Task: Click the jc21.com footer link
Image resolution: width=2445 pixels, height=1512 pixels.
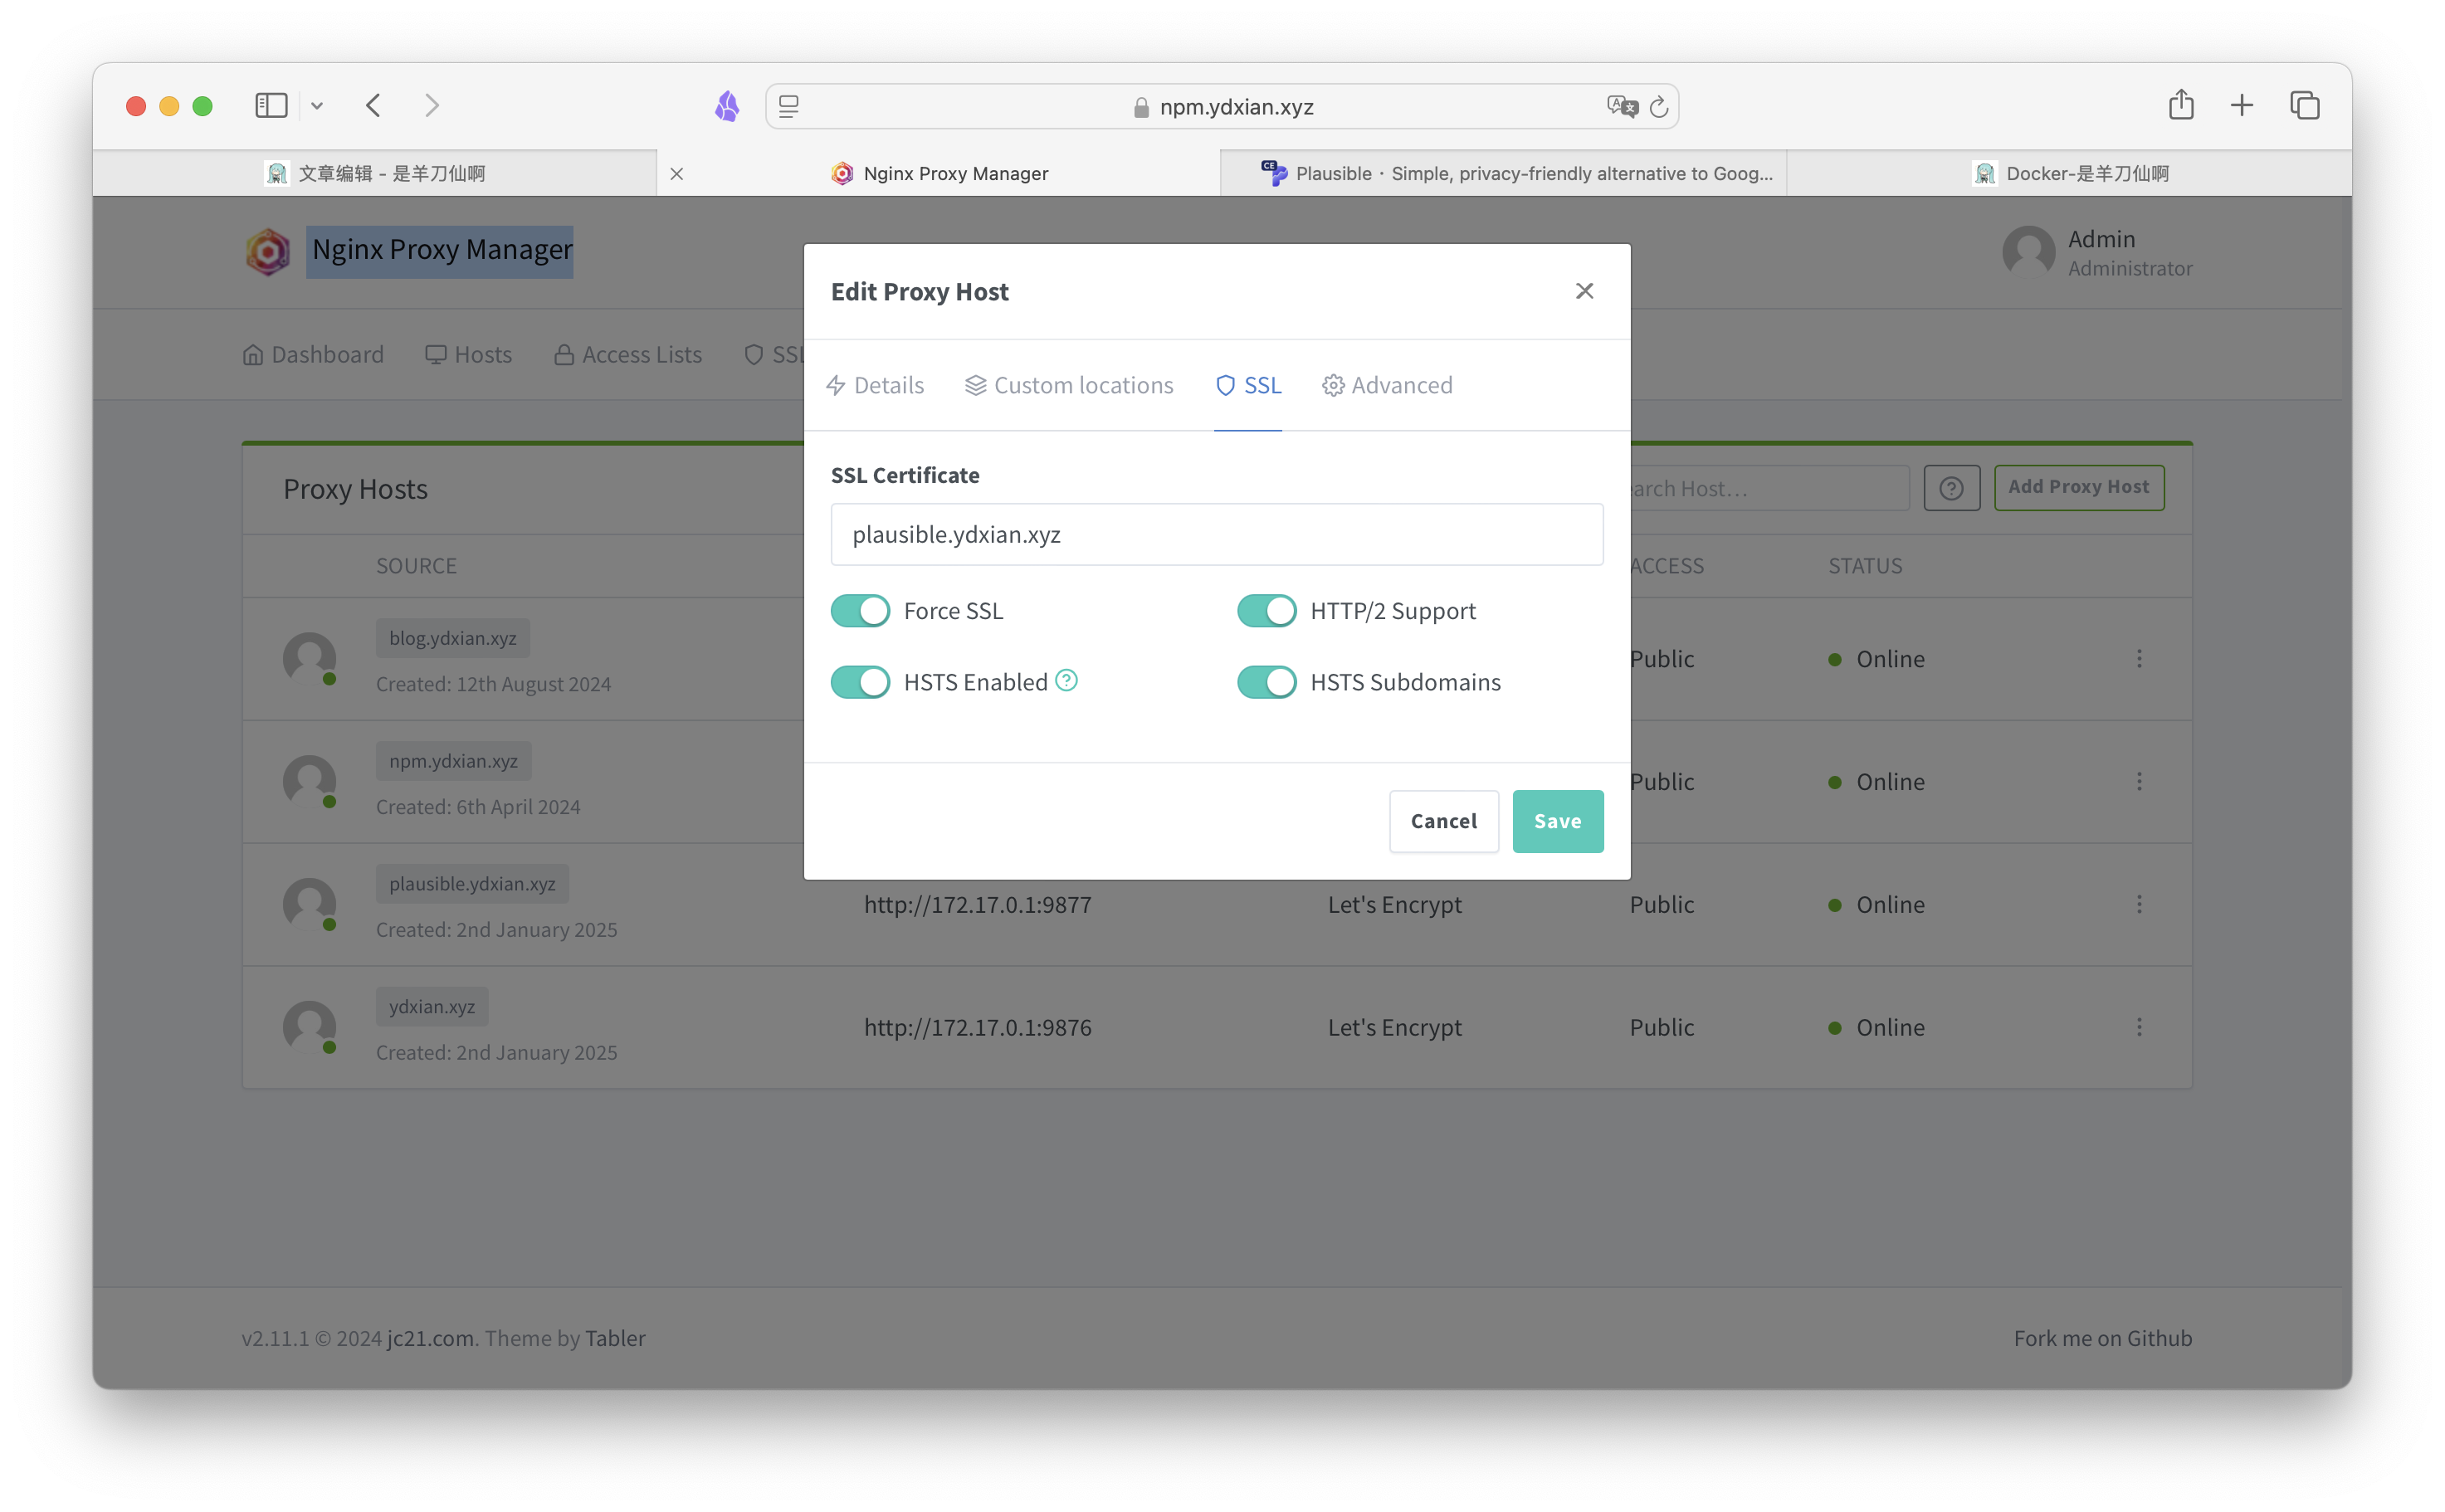Action: coord(430,1339)
